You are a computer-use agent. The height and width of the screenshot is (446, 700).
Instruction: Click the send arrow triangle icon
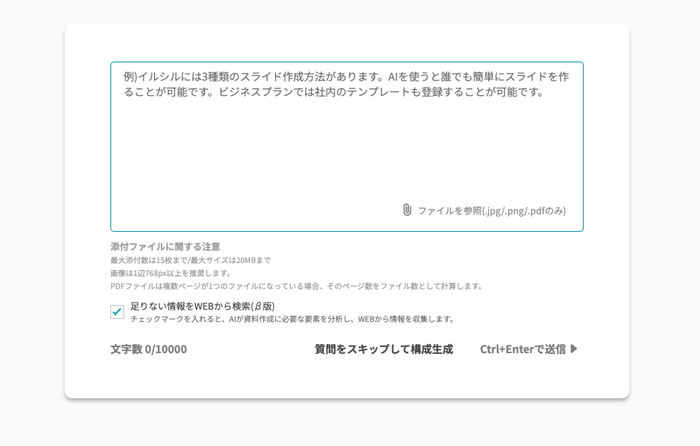574,349
